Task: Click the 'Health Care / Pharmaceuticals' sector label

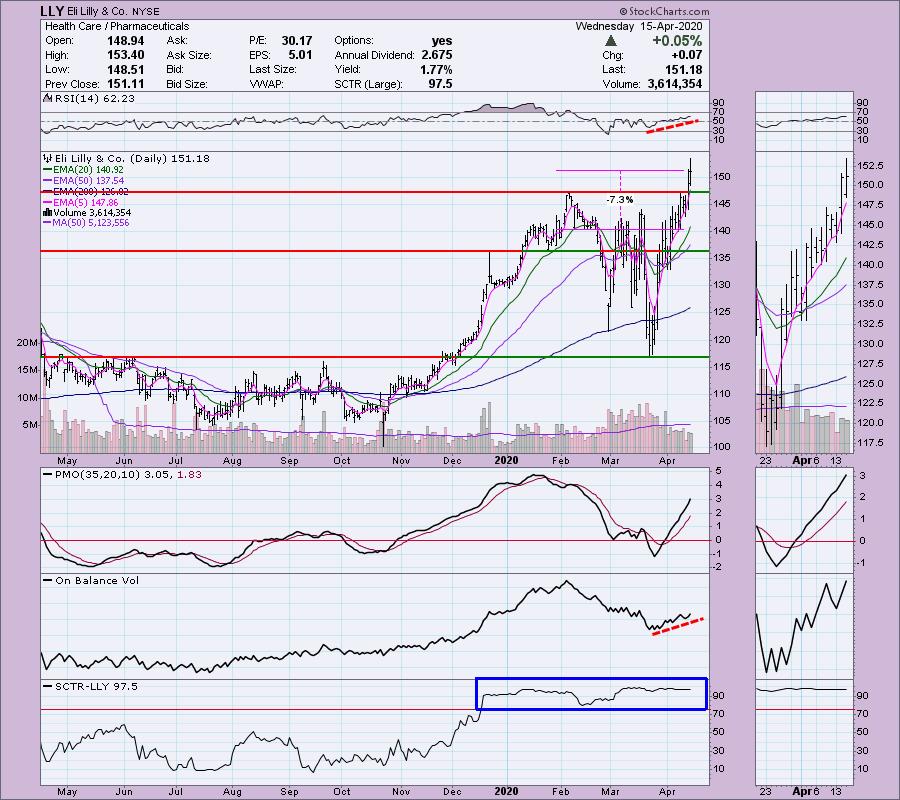Action: tap(117, 26)
